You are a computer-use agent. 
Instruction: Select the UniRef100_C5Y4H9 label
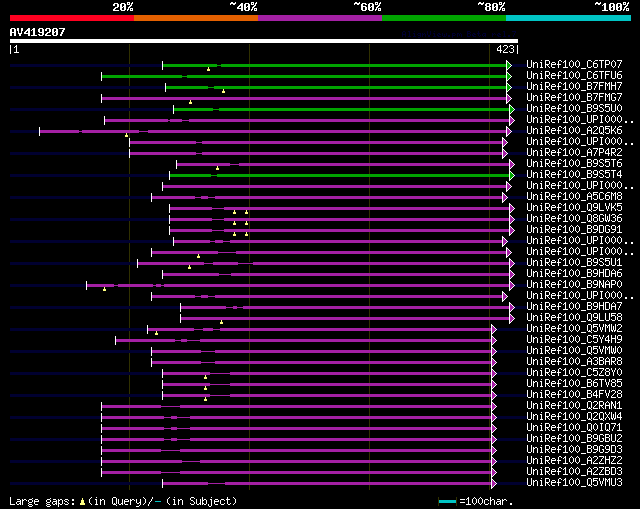tap(574, 340)
